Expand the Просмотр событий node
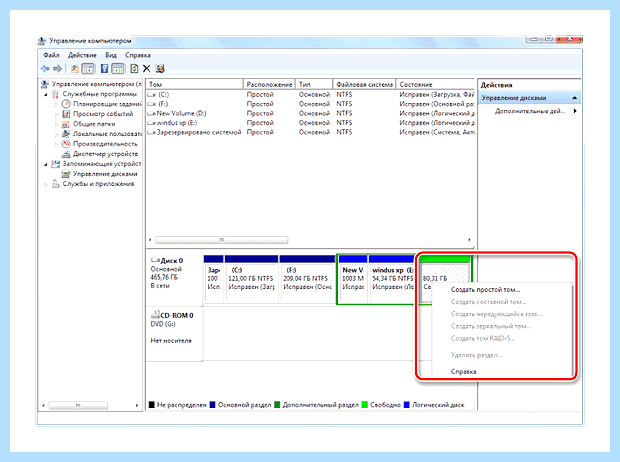The height and width of the screenshot is (462, 620). tap(56, 114)
